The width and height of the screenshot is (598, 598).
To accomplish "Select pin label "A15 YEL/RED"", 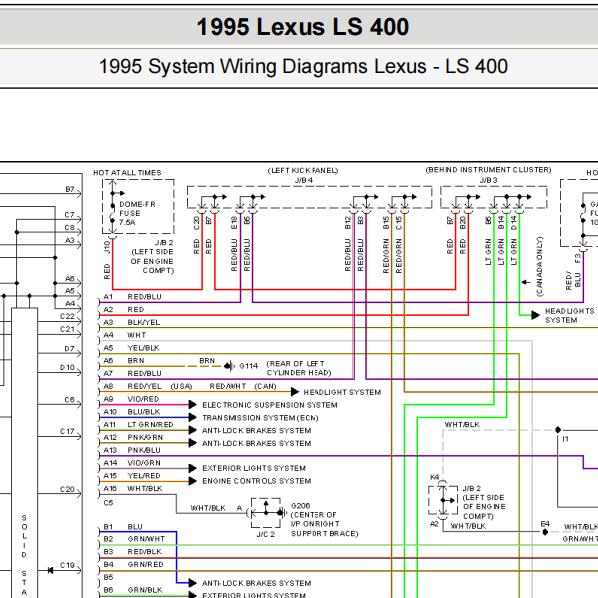I will pos(132,476).
